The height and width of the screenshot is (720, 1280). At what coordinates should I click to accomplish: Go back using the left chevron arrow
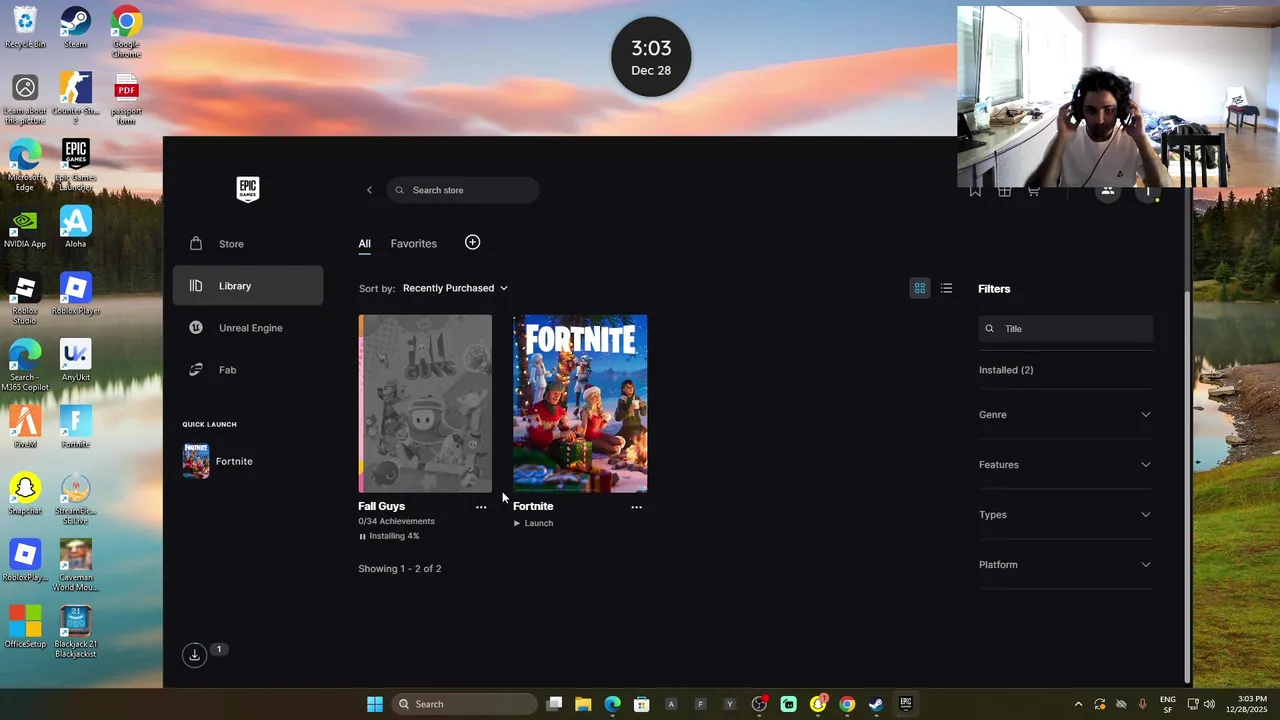[x=369, y=190]
